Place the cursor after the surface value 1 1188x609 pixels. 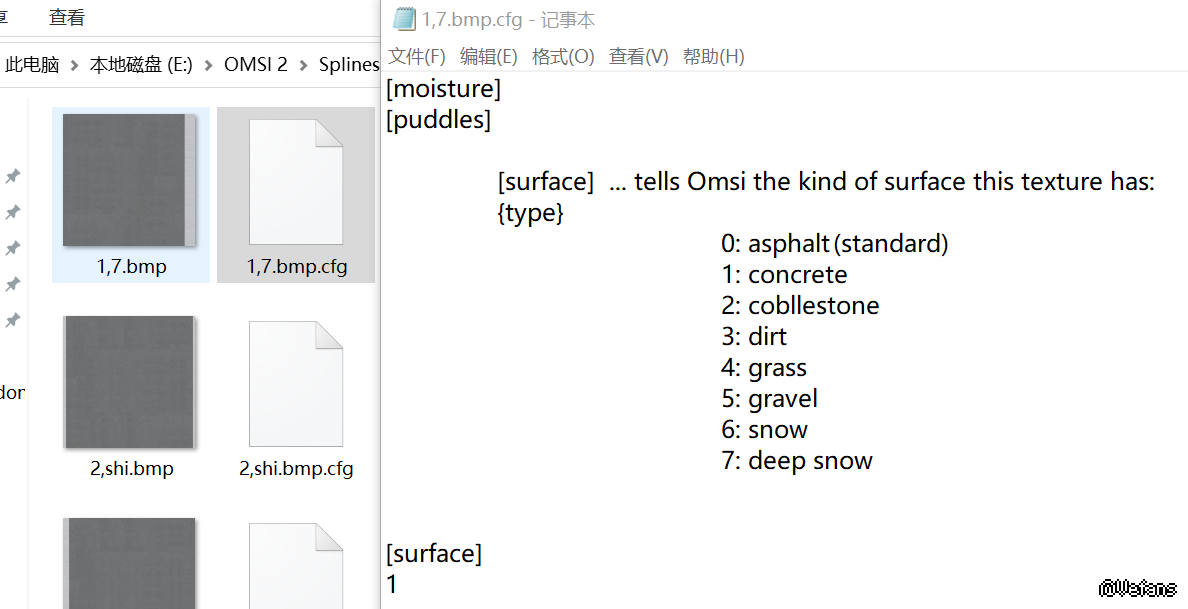(x=398, y=585)
